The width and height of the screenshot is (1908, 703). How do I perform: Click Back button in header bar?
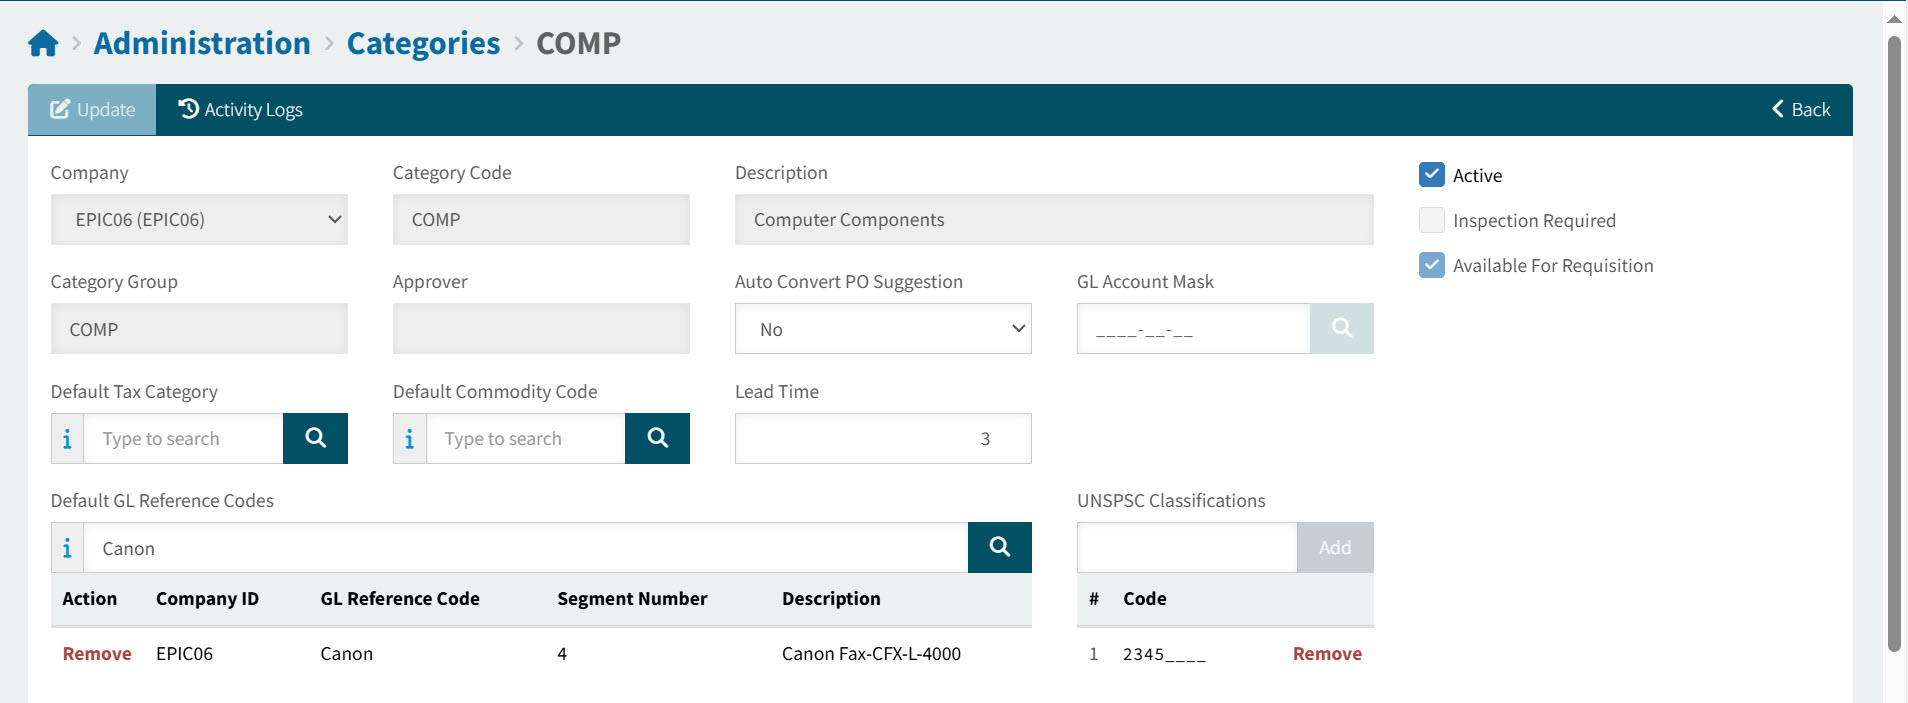(x=1800, y=110)
